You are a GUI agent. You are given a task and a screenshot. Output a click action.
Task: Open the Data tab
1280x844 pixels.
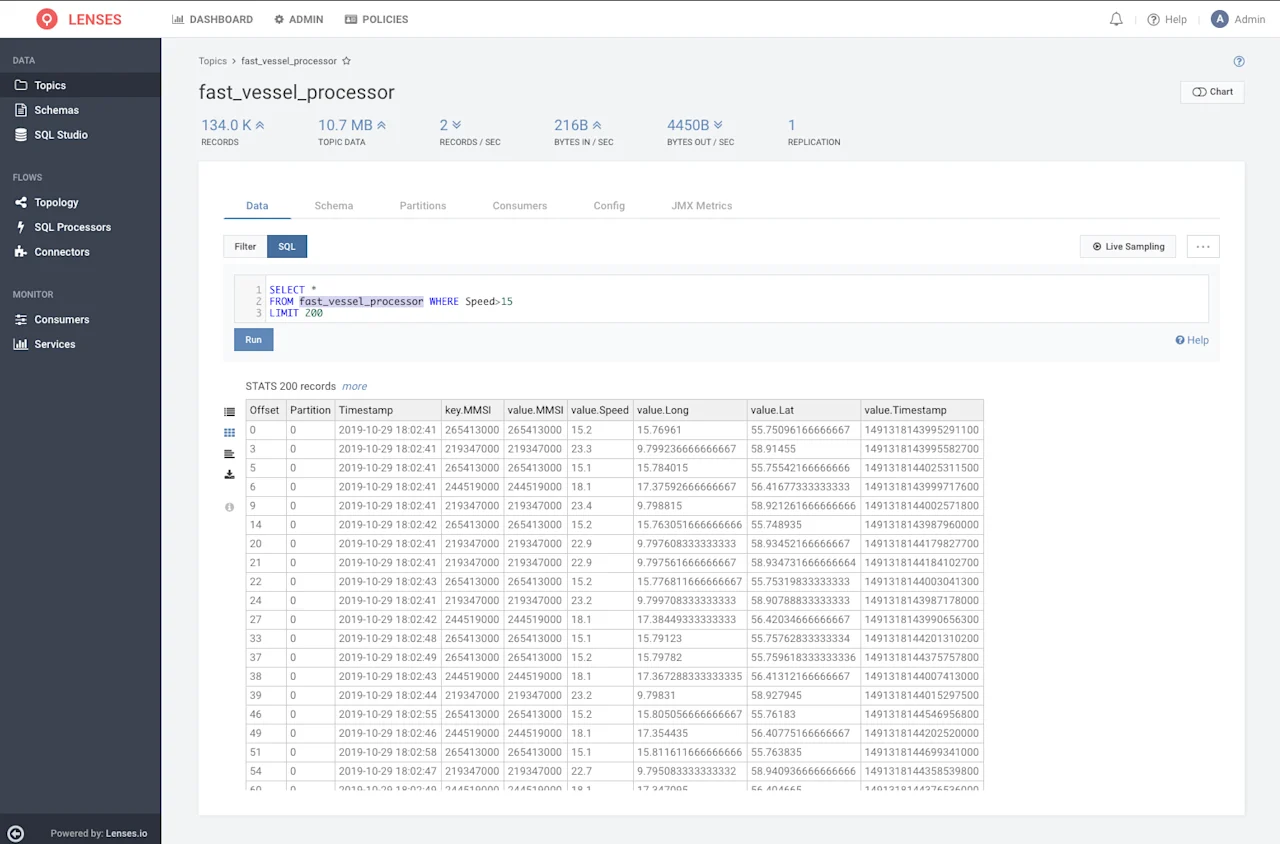coord(257,206)
